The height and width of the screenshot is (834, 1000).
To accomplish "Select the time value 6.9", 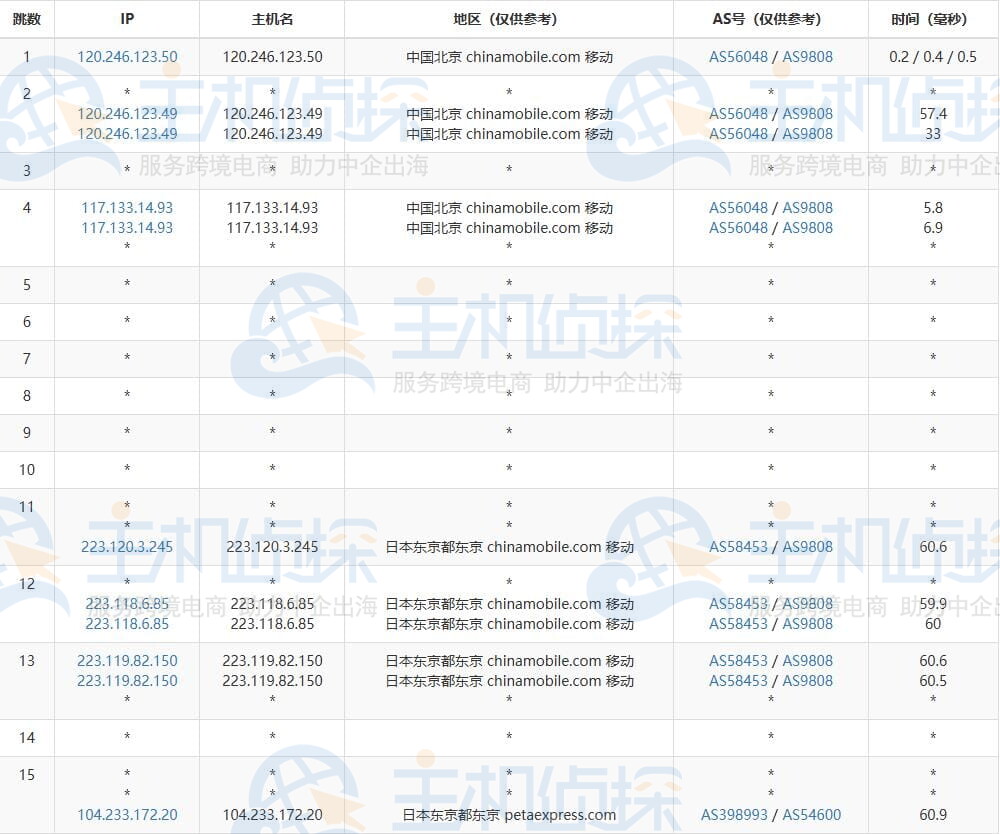I will pyautogui.click(x=933, y=228).
